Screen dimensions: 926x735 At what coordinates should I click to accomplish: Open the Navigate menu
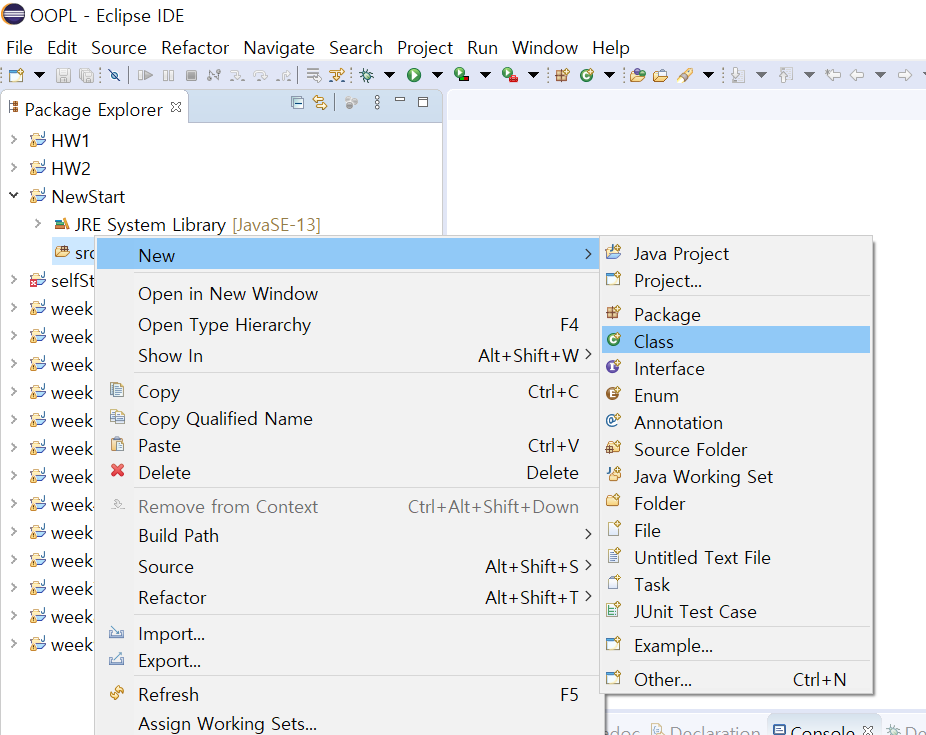(x=279, y=48)
